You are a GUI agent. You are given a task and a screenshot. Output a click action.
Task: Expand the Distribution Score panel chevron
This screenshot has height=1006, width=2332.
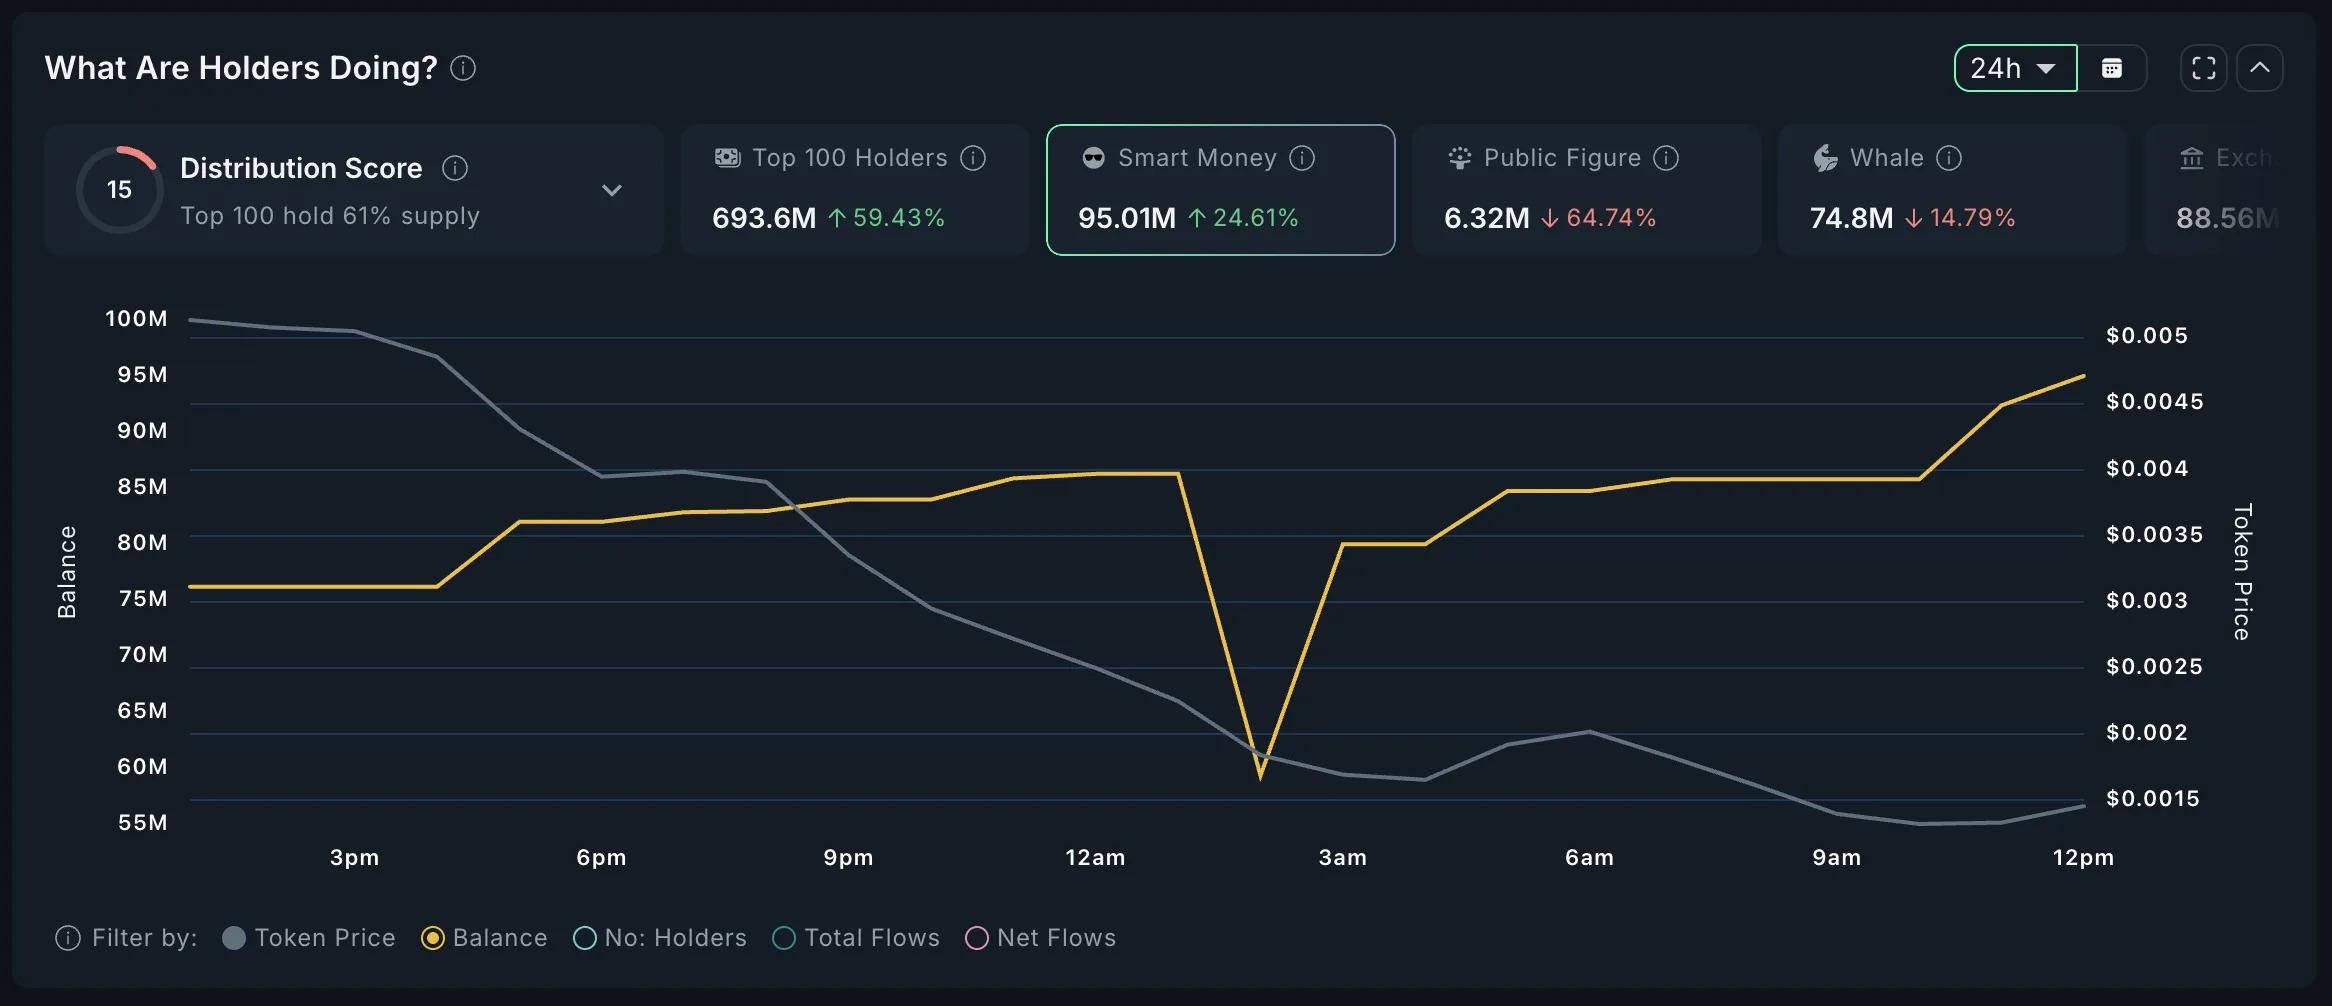click(613, 189)
